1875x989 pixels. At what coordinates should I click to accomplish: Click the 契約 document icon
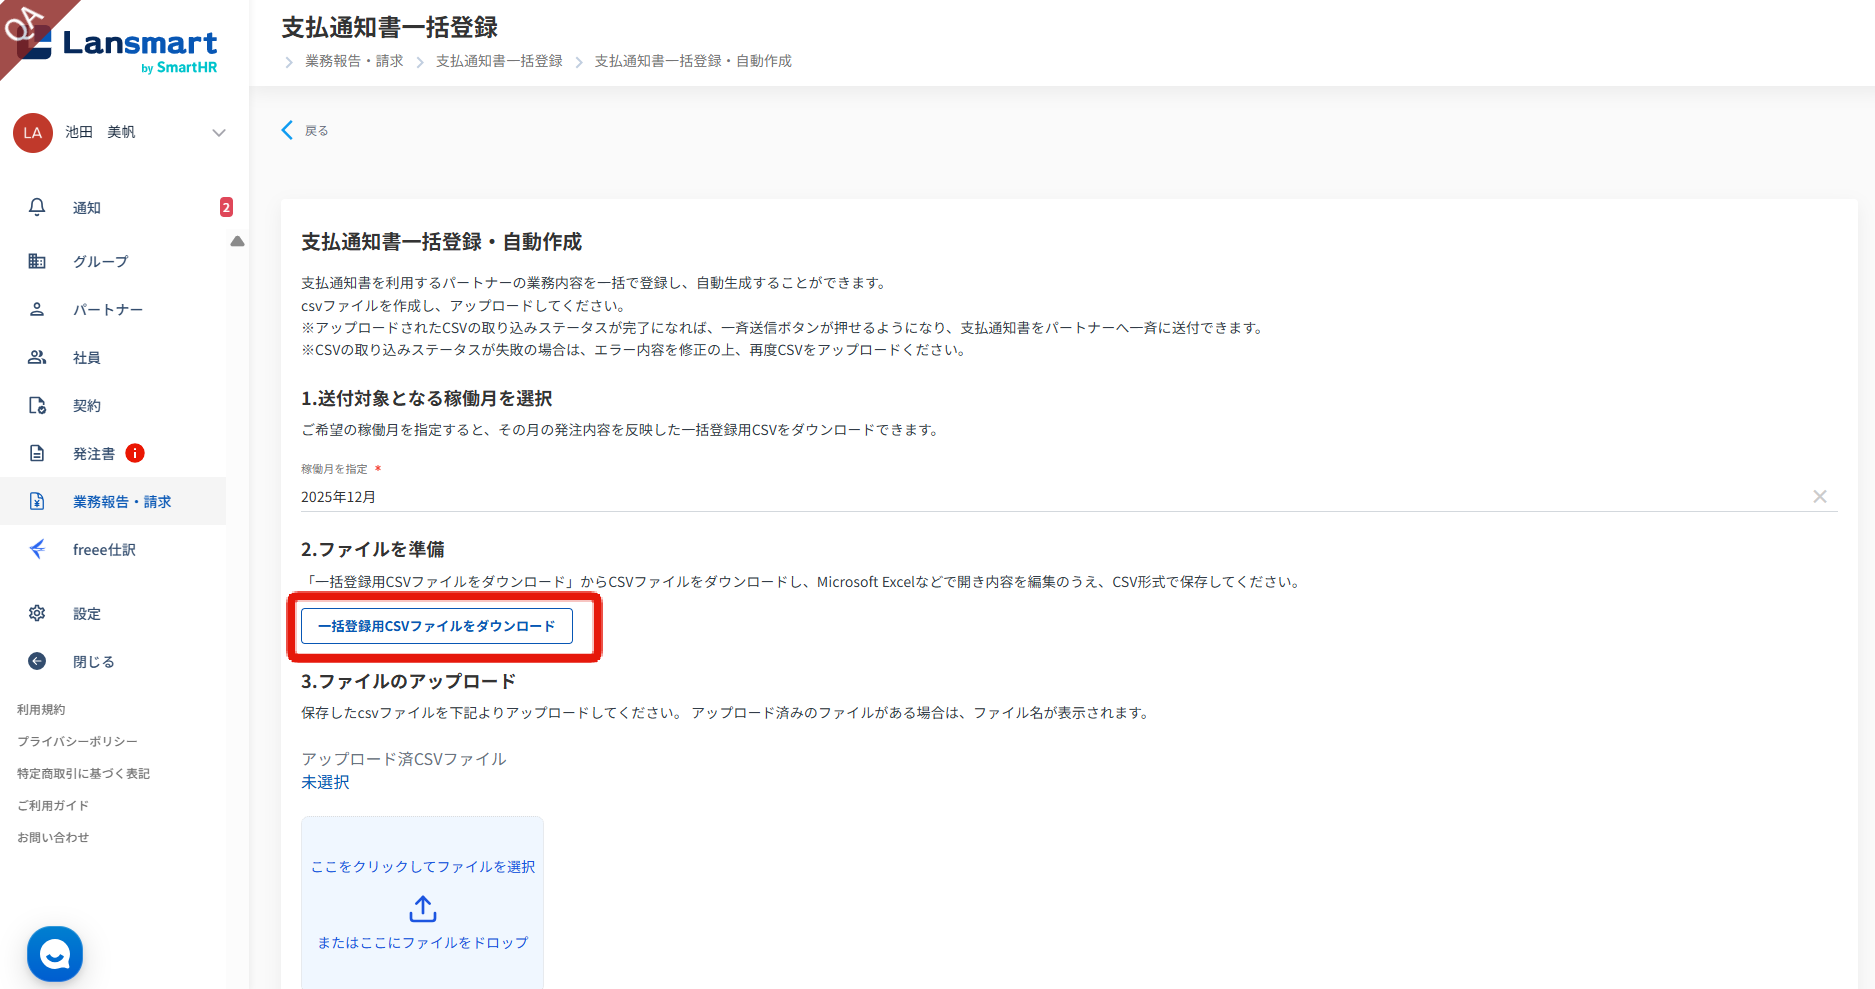click(x=37, y=405)
